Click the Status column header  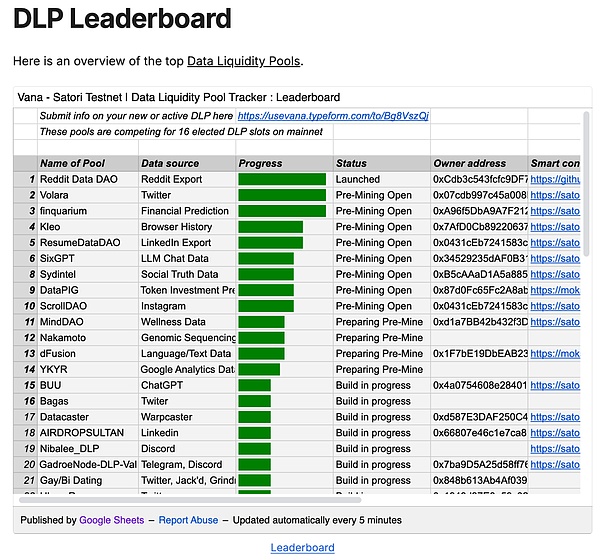coord(380,163)
